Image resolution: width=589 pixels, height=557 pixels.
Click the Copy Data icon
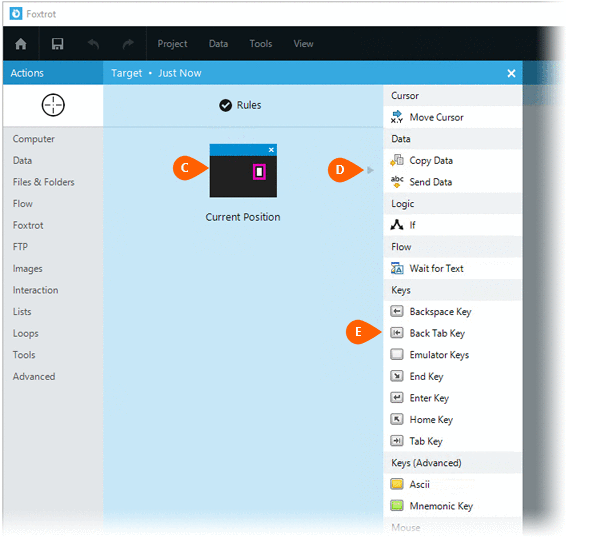(397, 160)
